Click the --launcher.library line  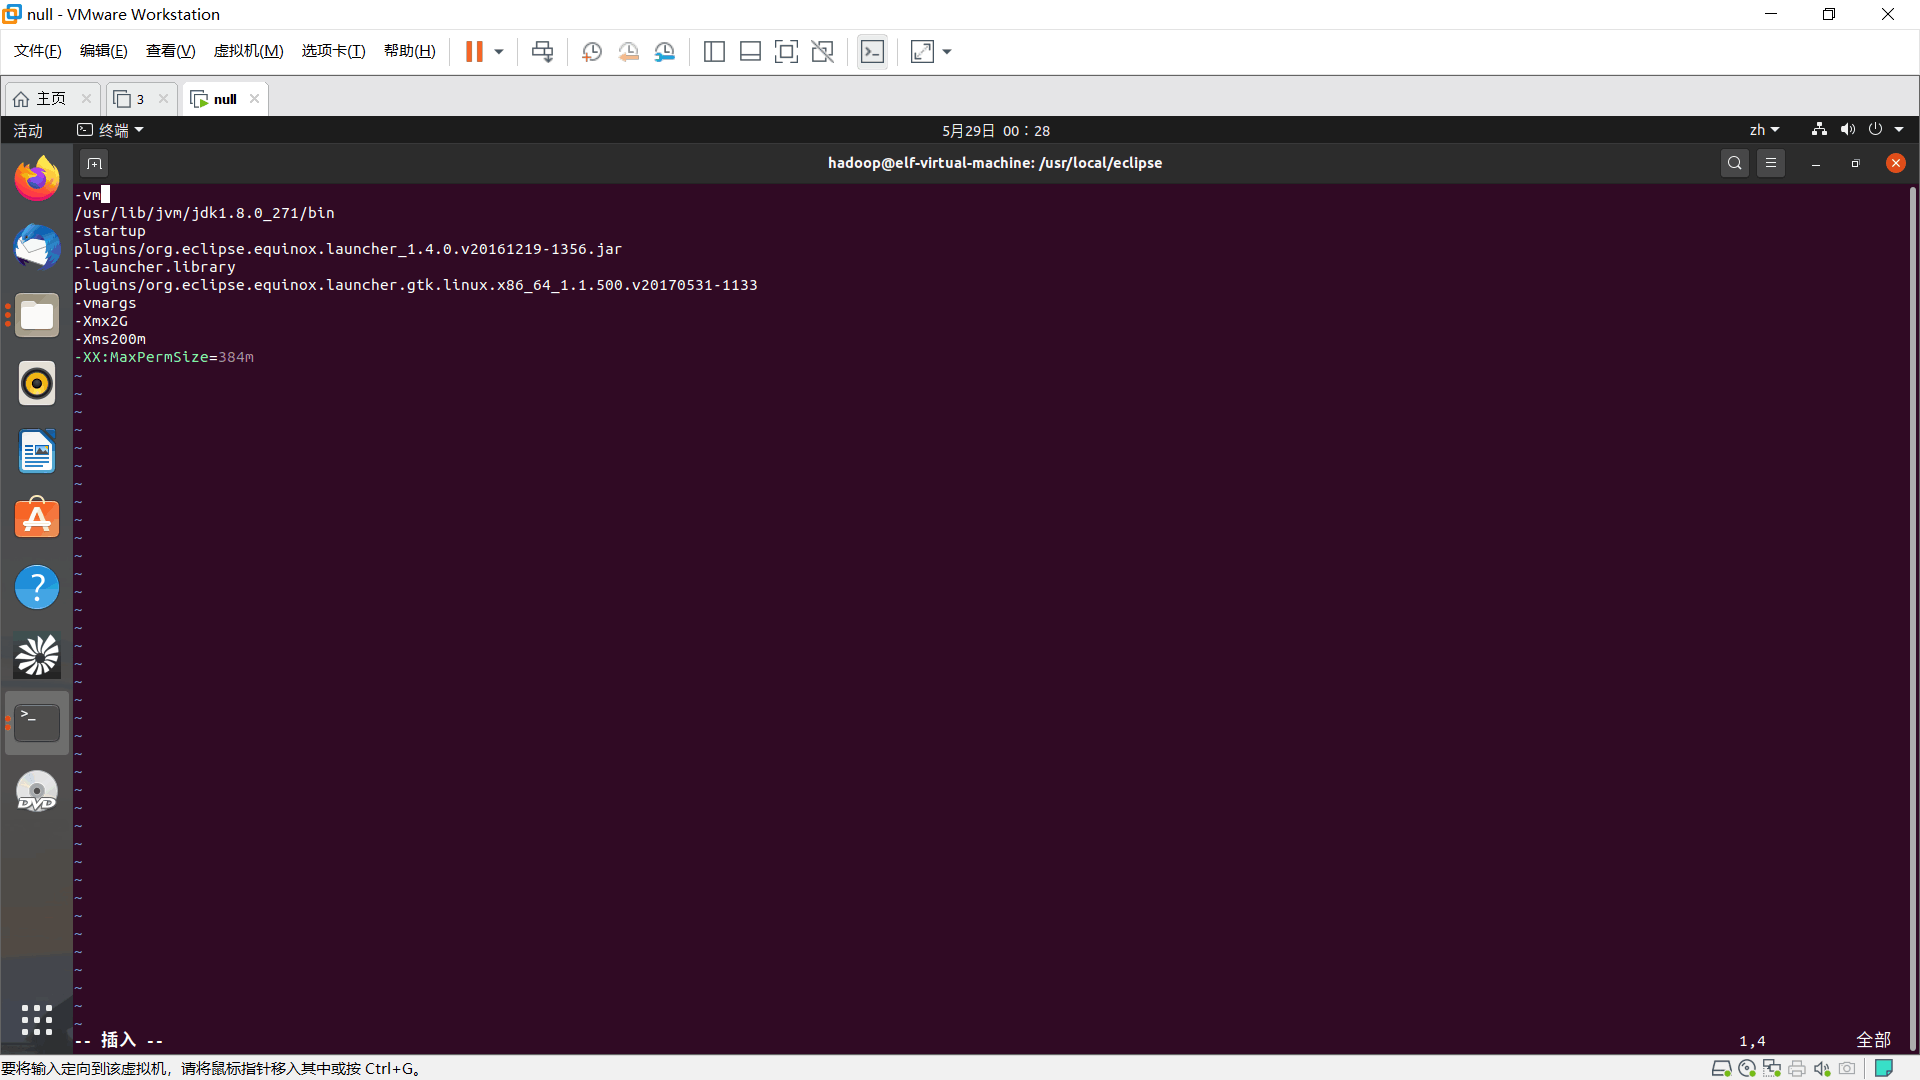tap(155, 267)
